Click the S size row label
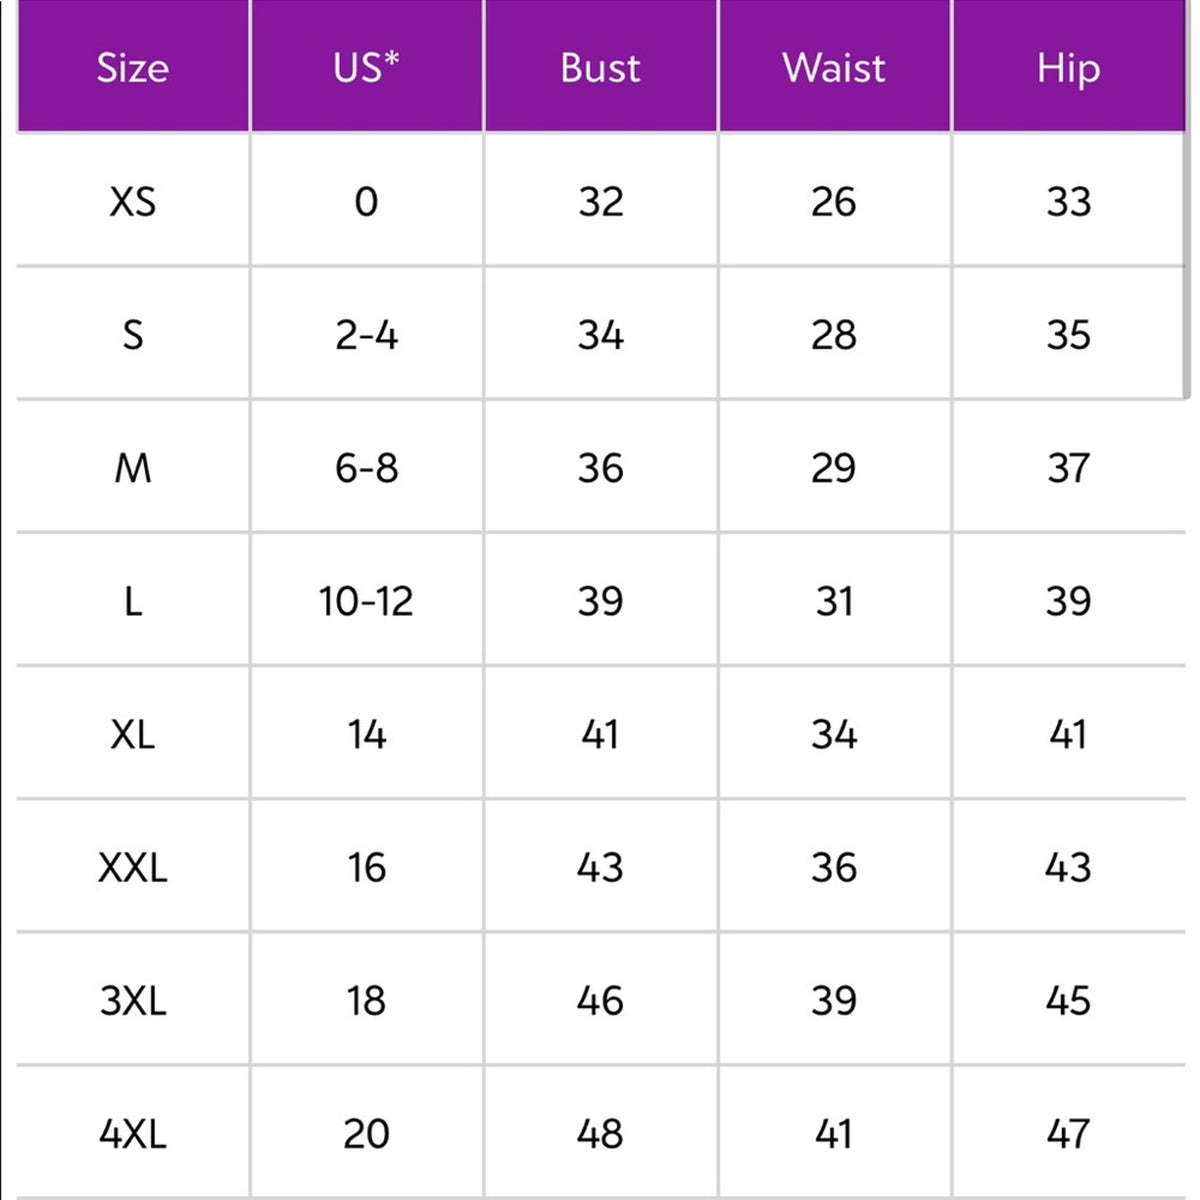The image size is (1200, 1200). [133, 334]
